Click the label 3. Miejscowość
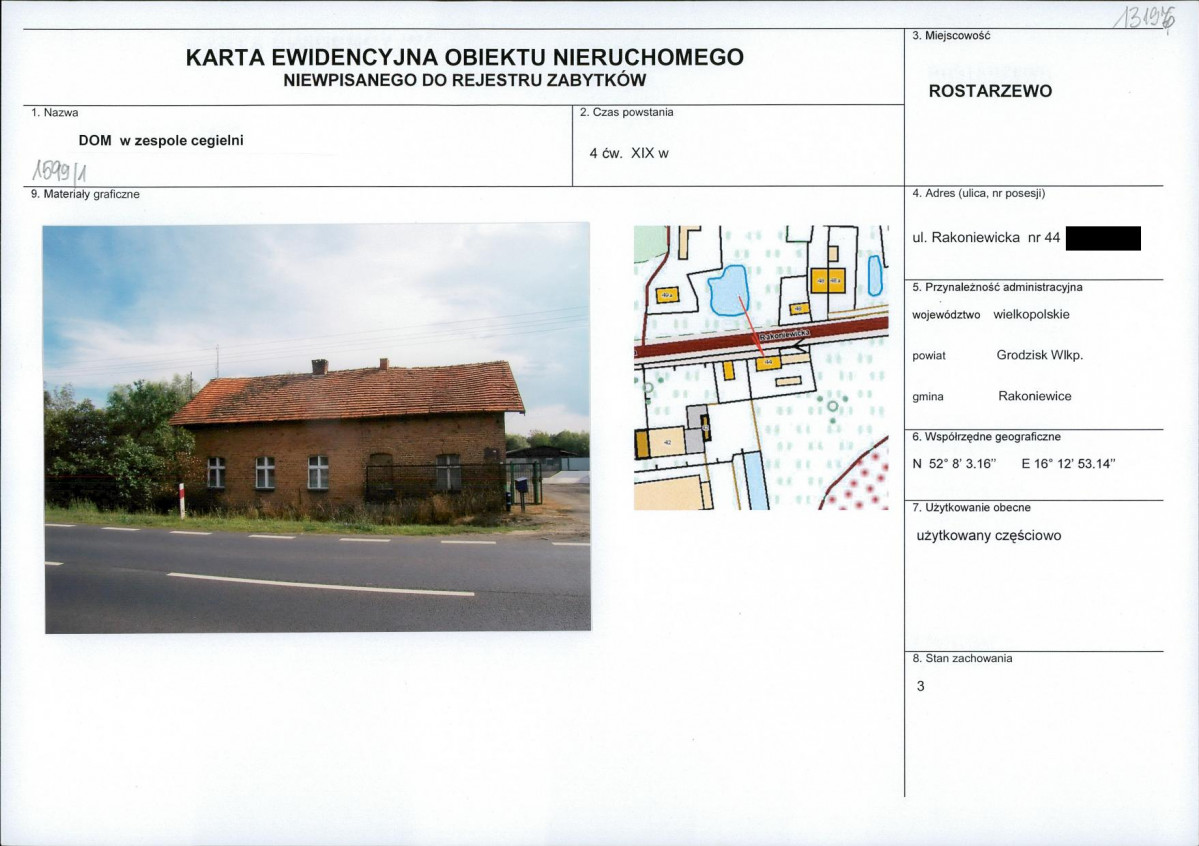 [951, 36]
